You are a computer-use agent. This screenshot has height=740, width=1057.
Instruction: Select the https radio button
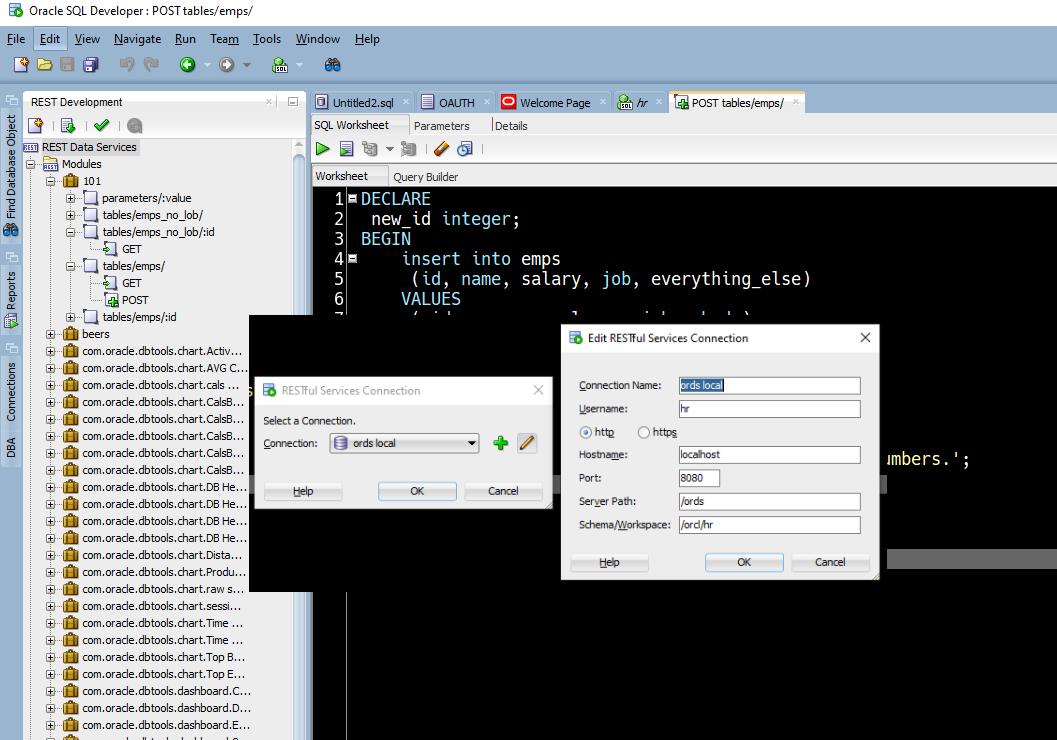tap(644, 433)
